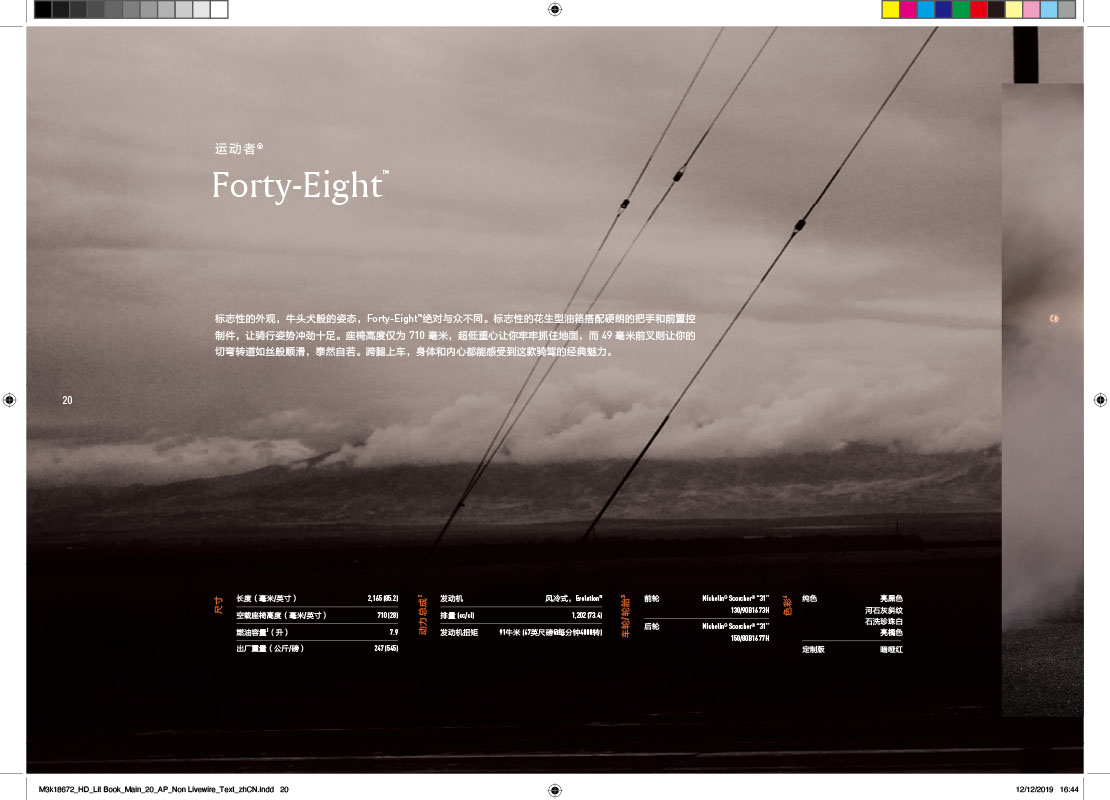Click the 定制版 row label

click(813, 649)
